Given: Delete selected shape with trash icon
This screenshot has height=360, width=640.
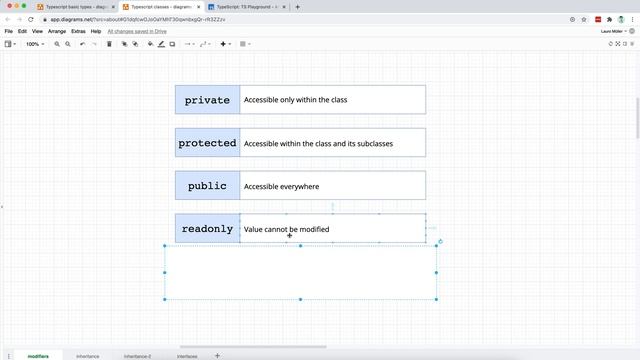Looking at the screenshot, I should 109,44.
